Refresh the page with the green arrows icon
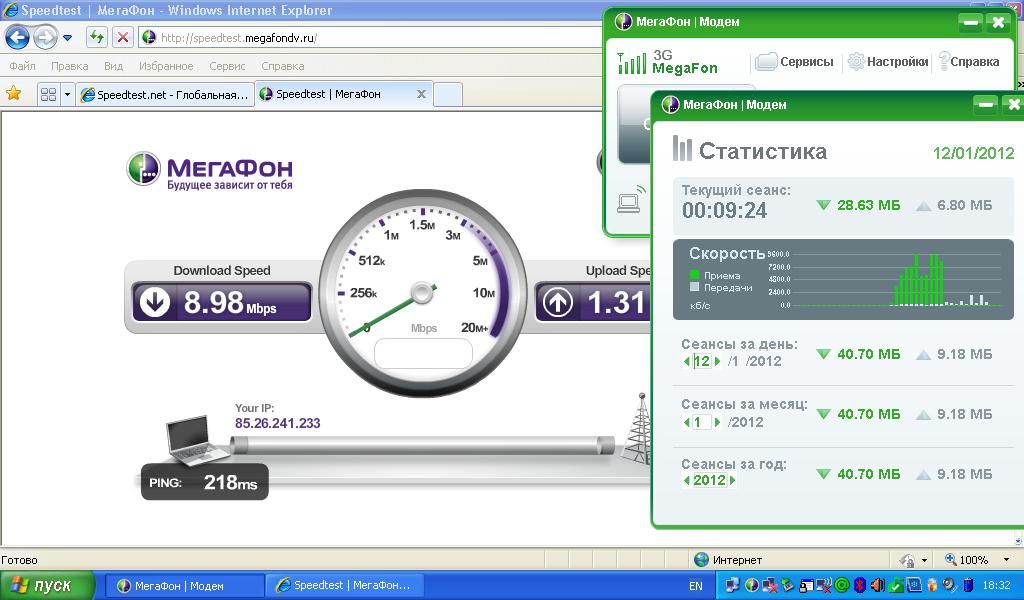 [97, 37]
